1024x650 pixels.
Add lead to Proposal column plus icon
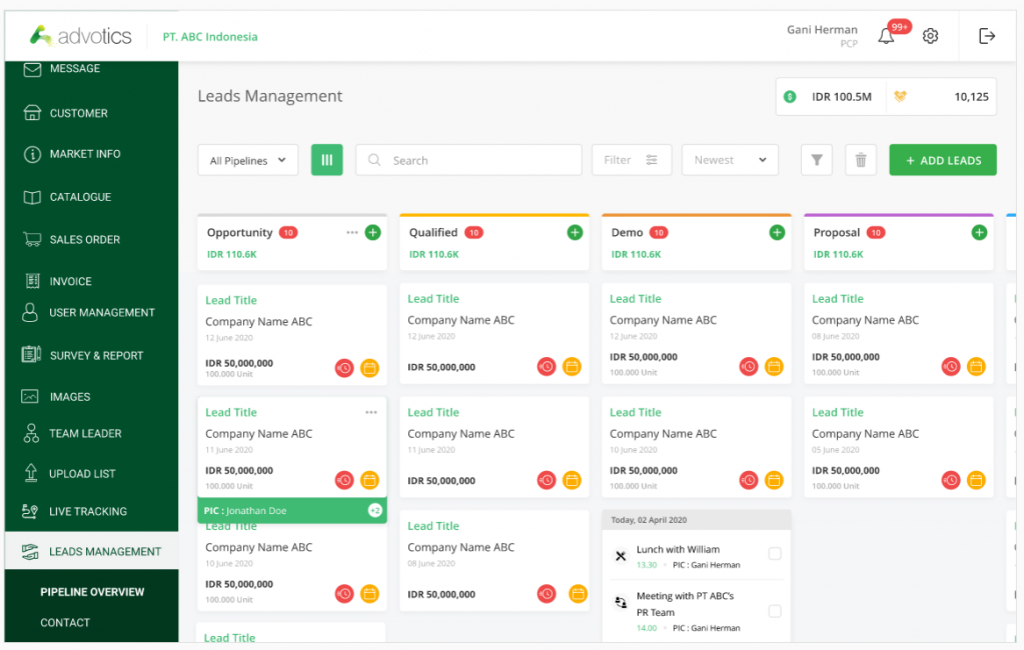coord(979,233)
